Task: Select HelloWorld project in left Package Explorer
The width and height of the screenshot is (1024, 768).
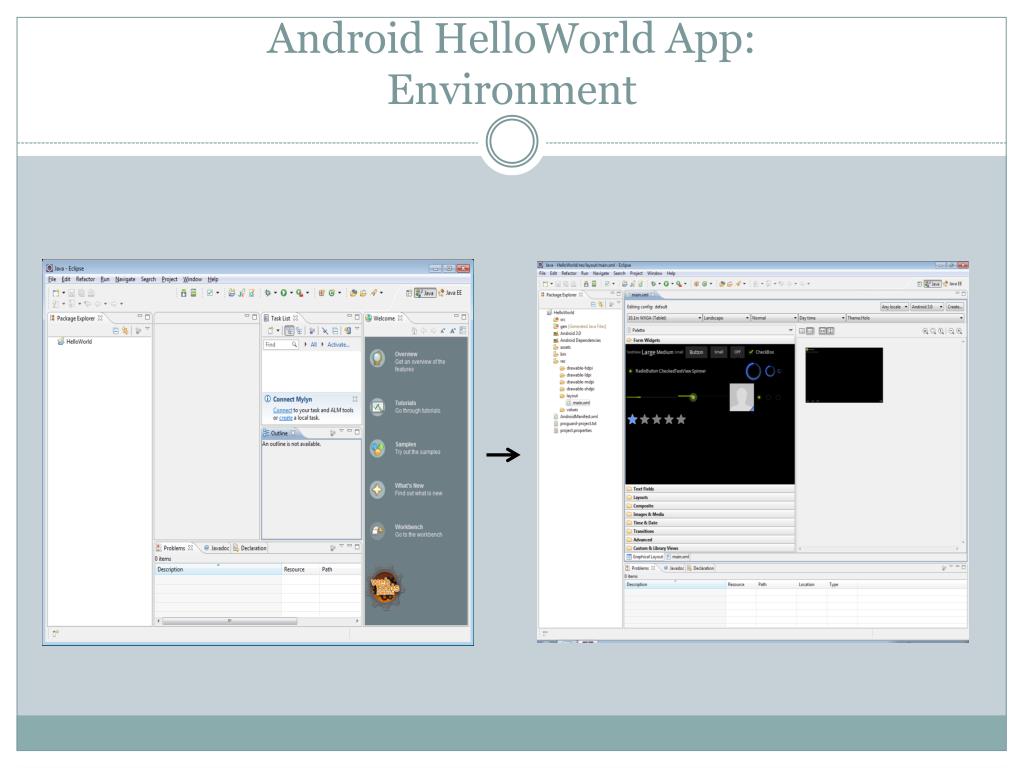Action: [x=74, y=342]
